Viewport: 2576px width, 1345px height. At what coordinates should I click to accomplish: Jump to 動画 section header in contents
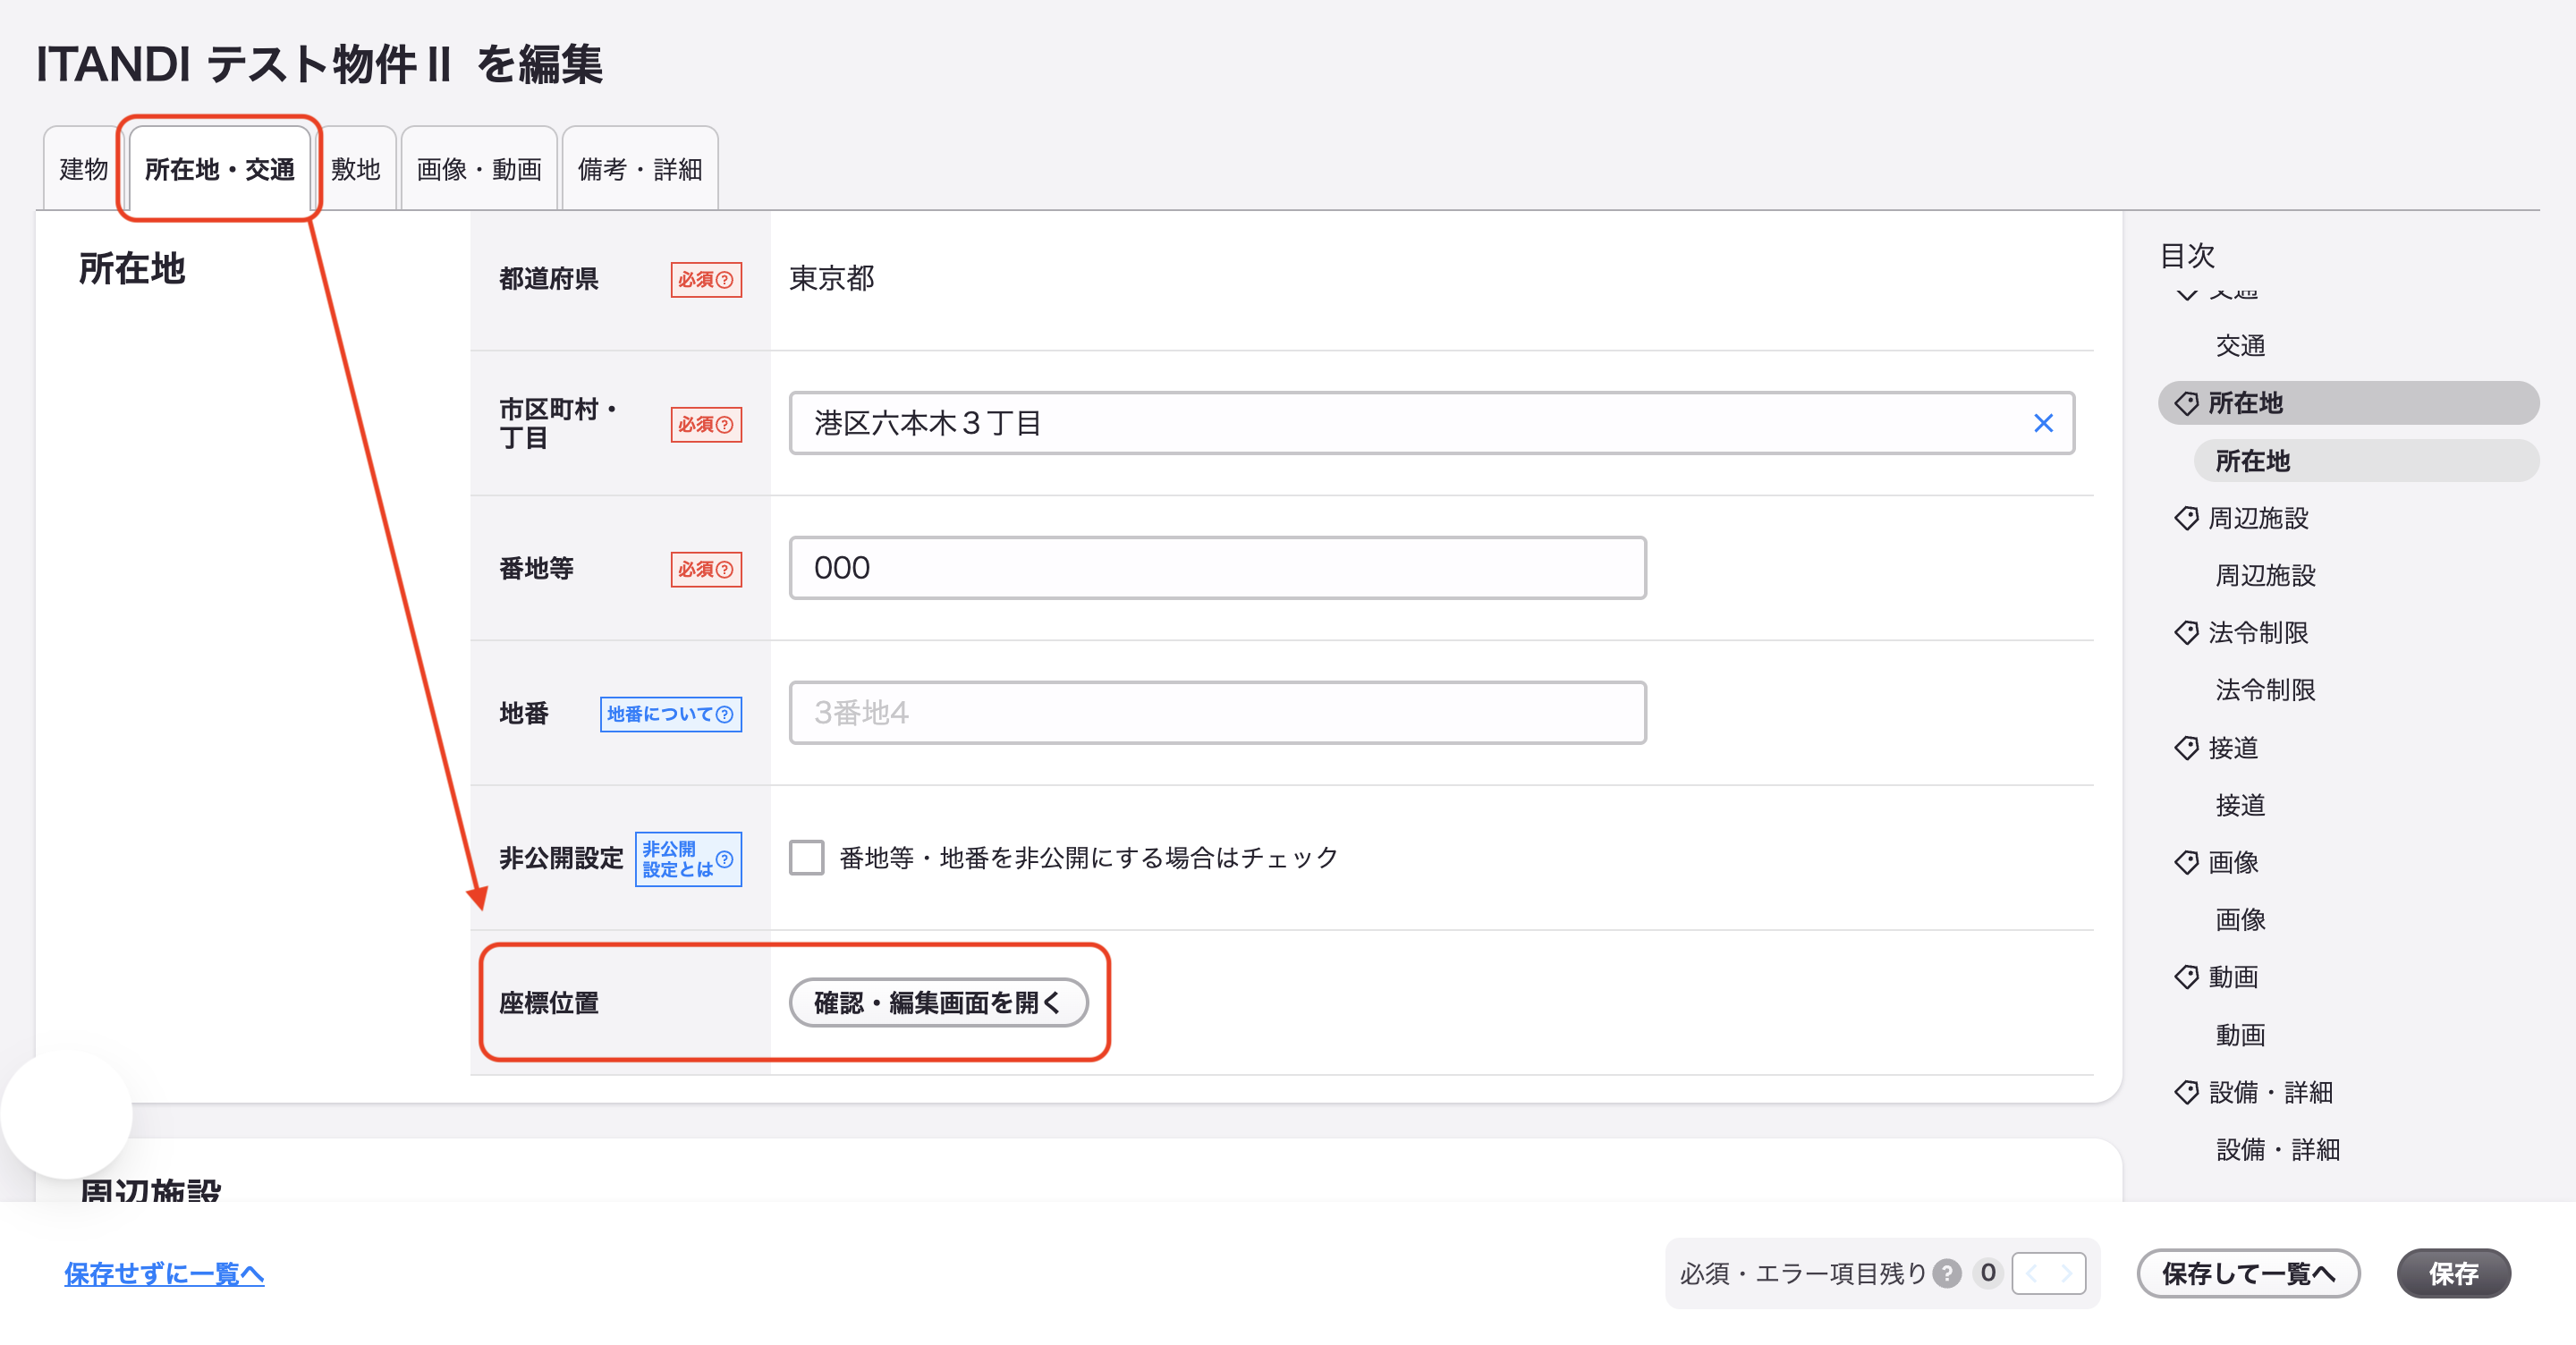[2233, 977]
